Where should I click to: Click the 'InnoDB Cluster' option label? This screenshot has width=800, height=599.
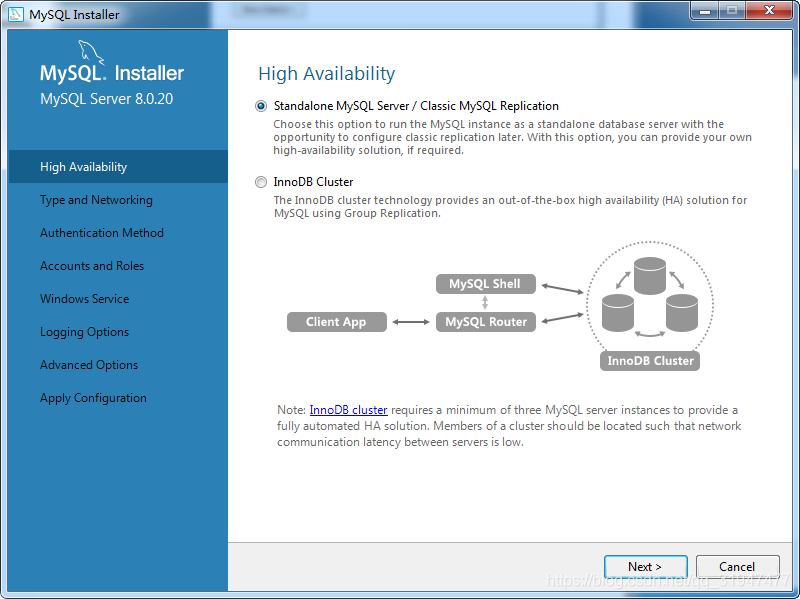pyautogui.click(x=313, y=182)
